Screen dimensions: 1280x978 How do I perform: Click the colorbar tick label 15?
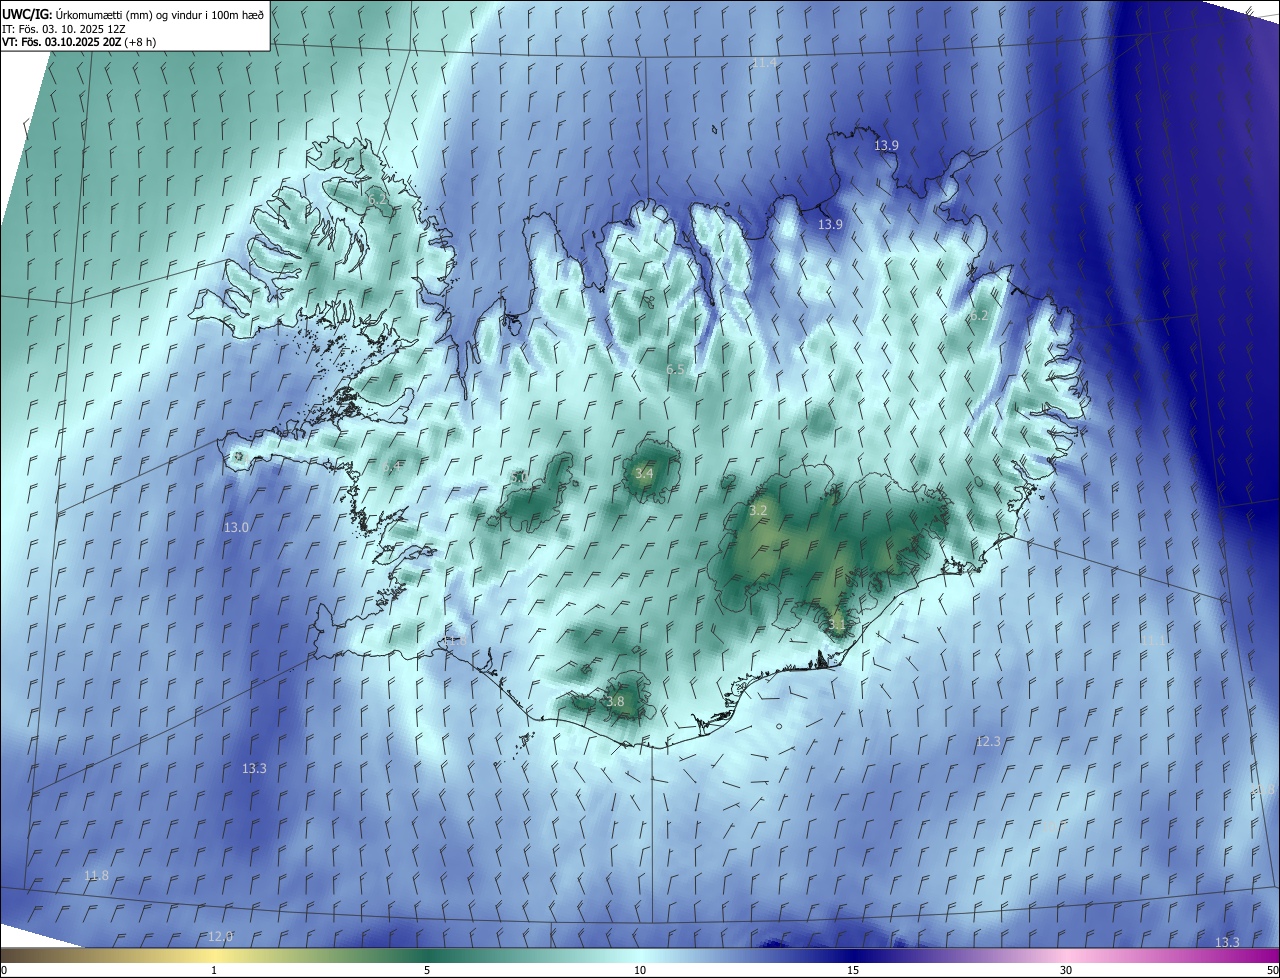pos(853,971)
